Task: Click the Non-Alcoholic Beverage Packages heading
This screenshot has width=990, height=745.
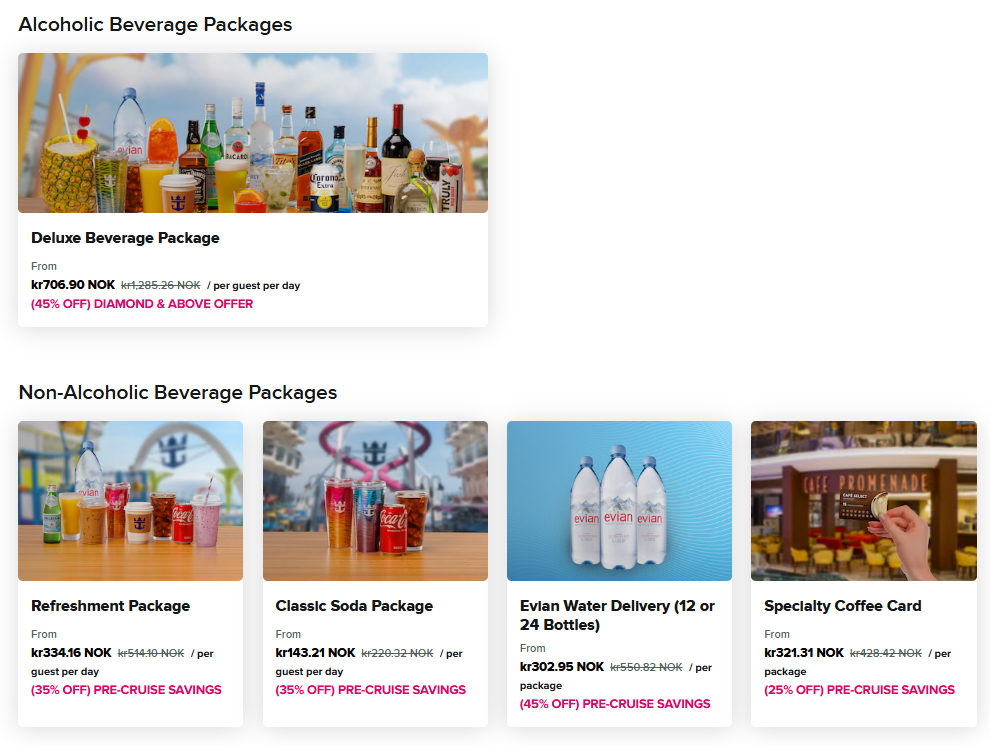Action: click(177, 392)
